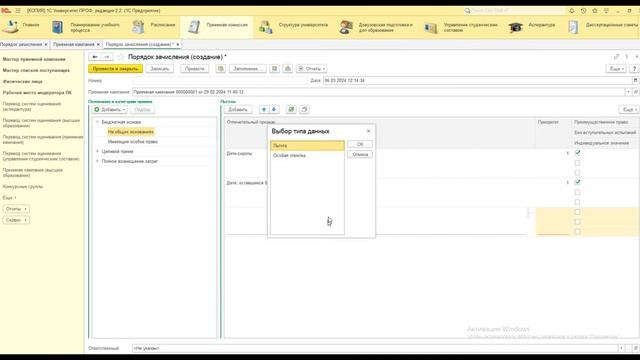Open the Отчеты dropdown in form toolbar
Screen dimensions: 640x360
tap(311, 69)
